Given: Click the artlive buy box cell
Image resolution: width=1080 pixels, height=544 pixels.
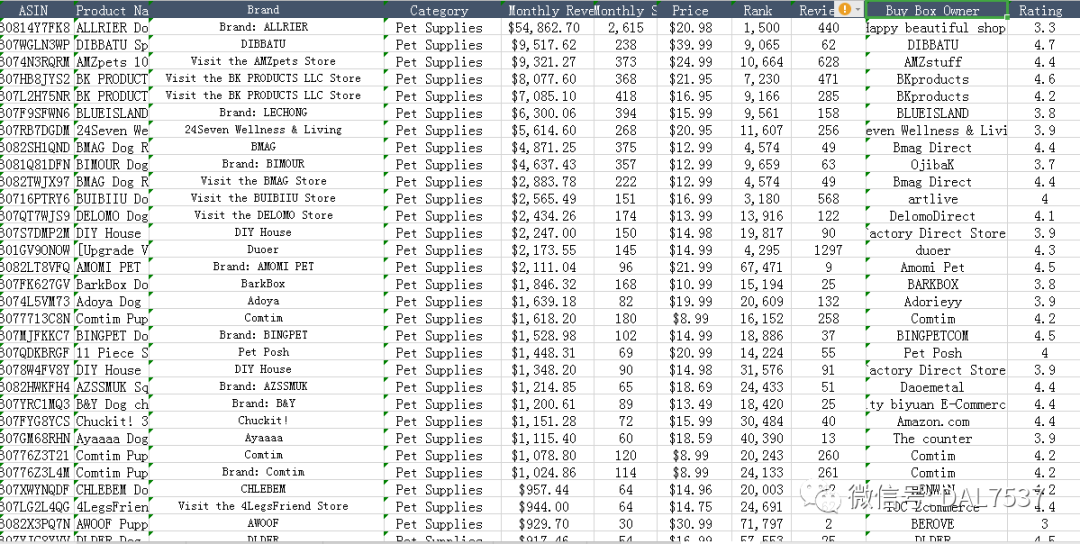Looking at the screenshot, I should 936,199.
